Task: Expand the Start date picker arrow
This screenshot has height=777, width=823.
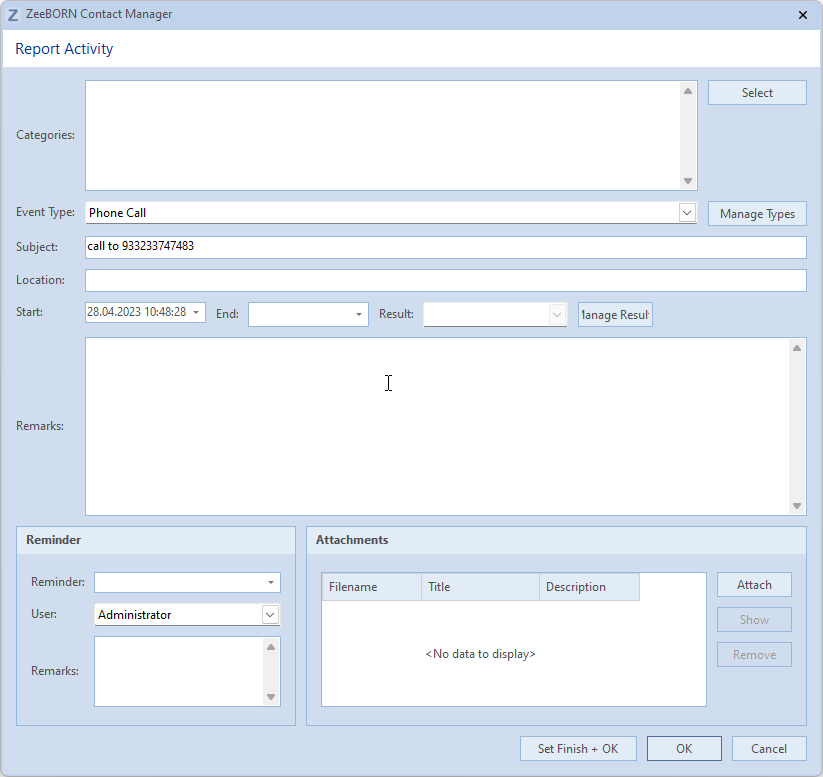Action: click(196, 313)
